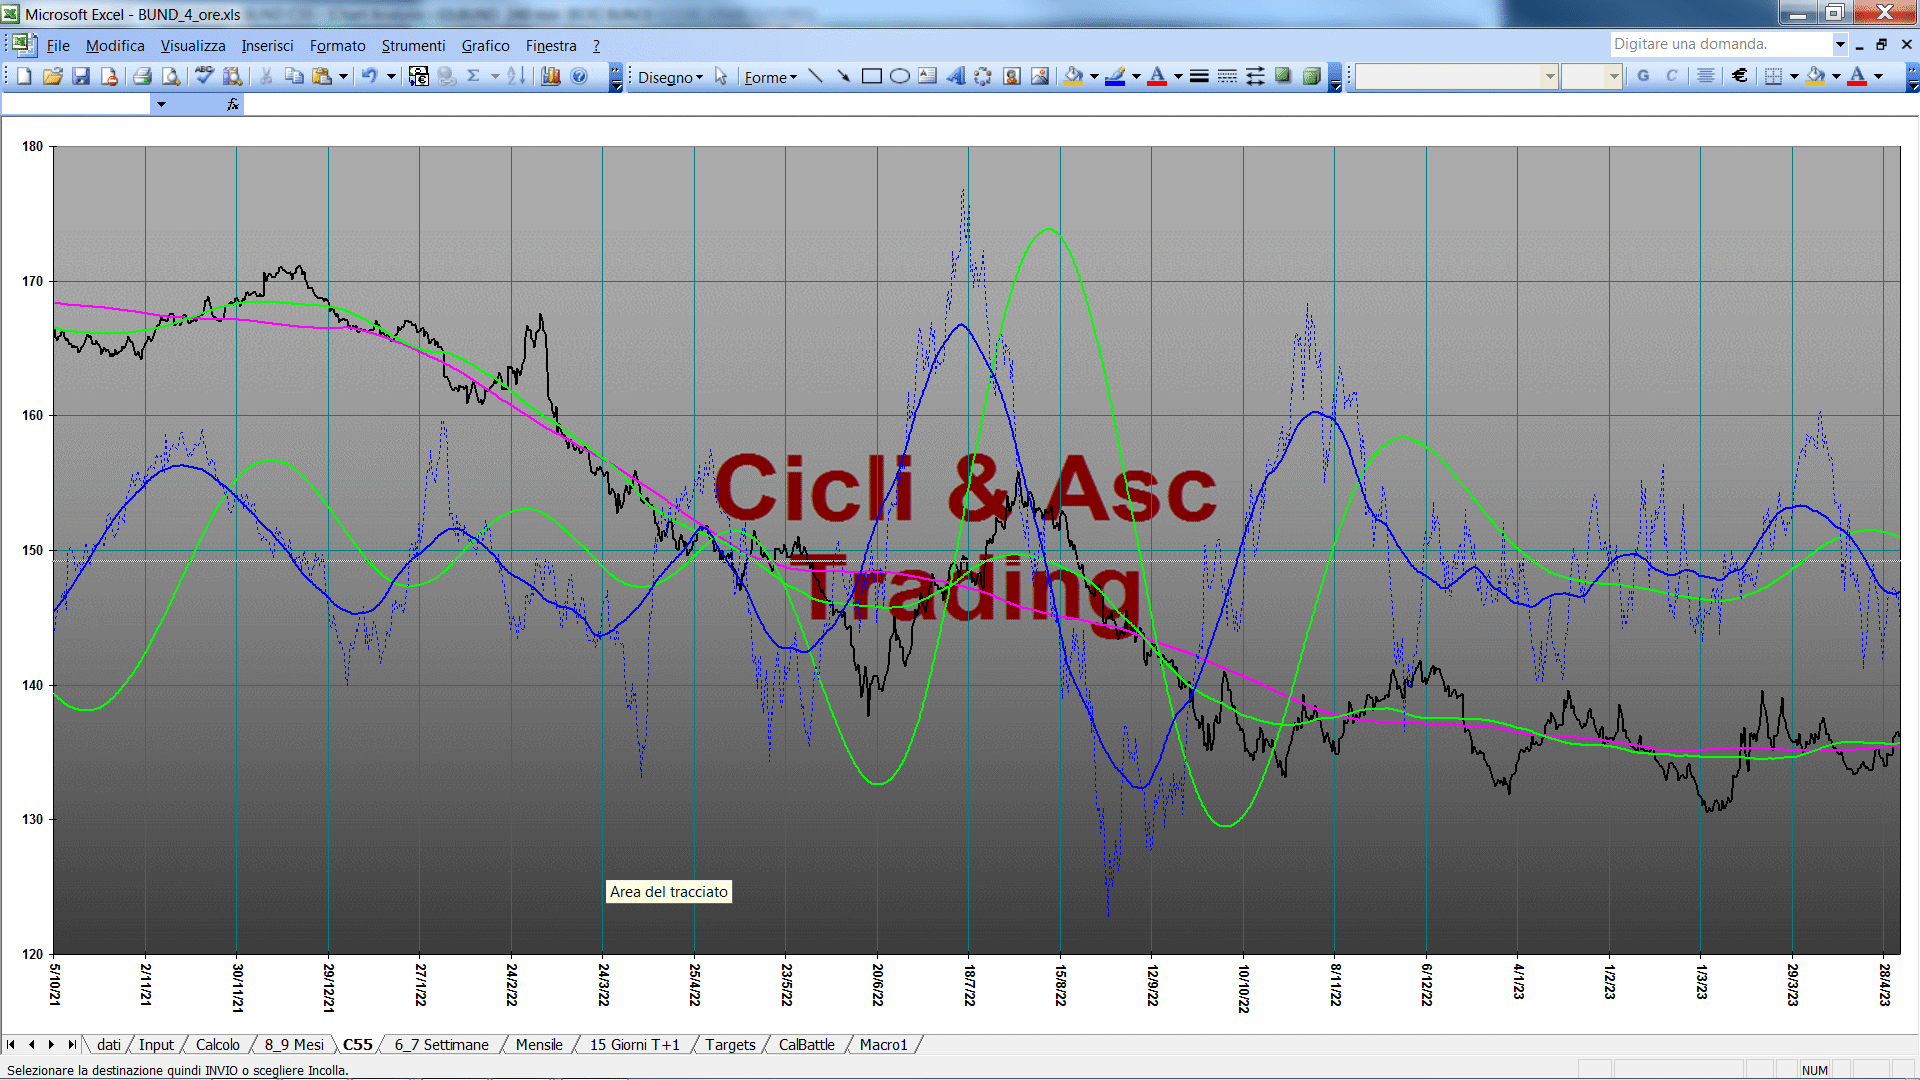Toggle bold (G) formatting

point(1643,76)
